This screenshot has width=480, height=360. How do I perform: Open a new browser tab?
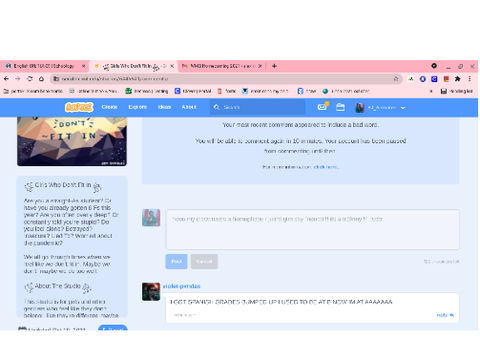tap(274, 66)
